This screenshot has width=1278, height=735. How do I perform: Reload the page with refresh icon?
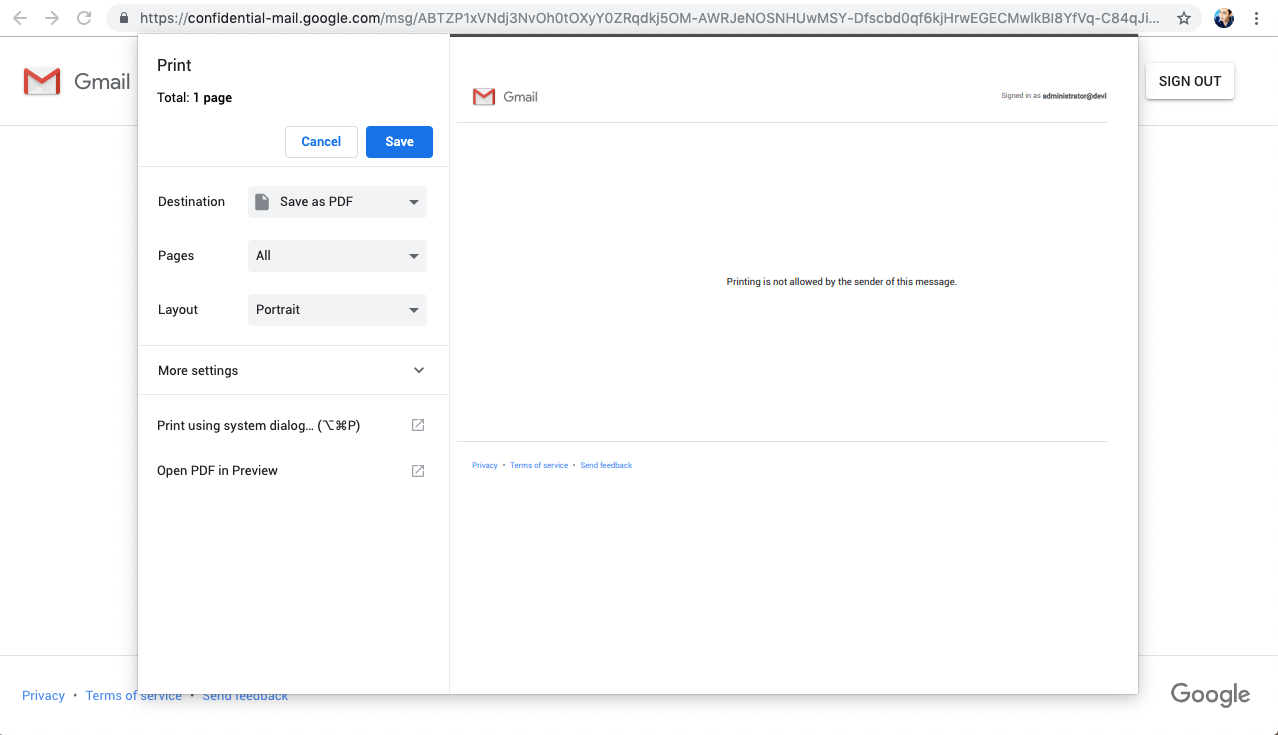coord(85,18)
